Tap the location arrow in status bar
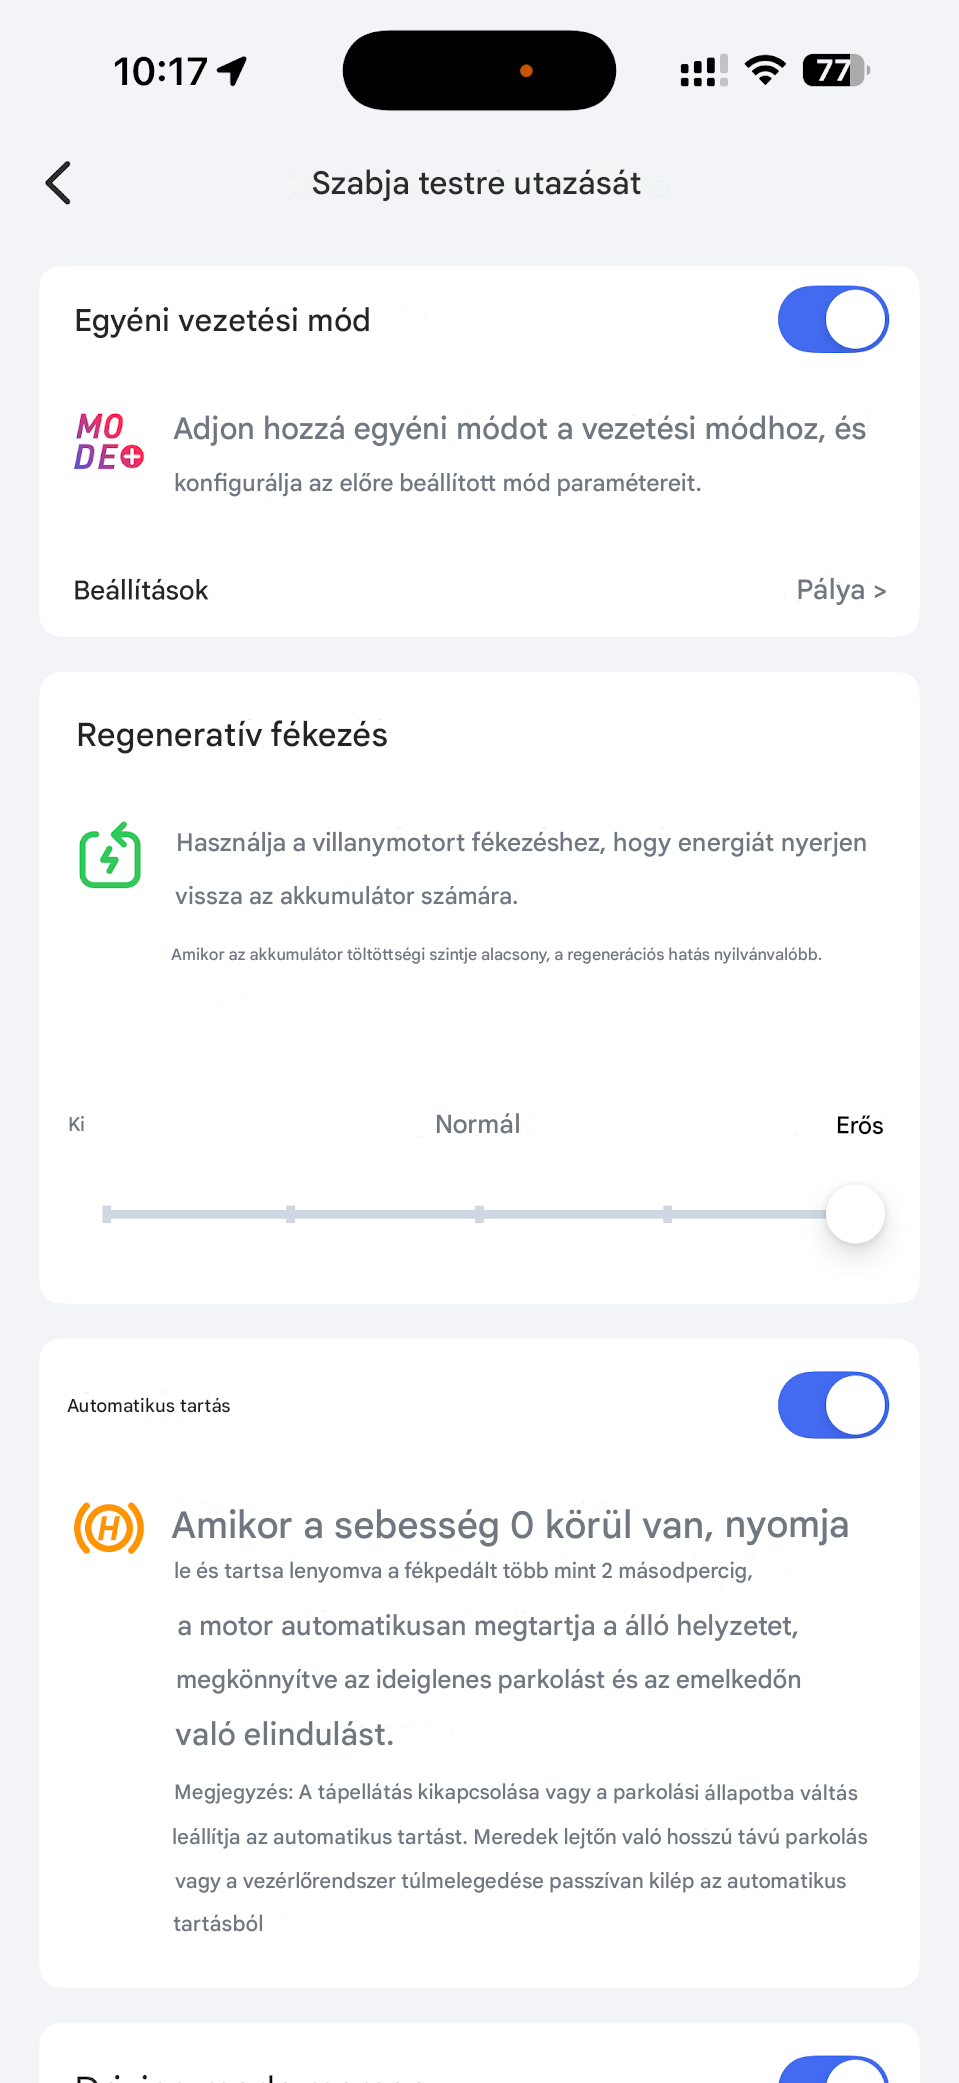This screenshot has width=959, height=2083. click(x=233, y=71)
